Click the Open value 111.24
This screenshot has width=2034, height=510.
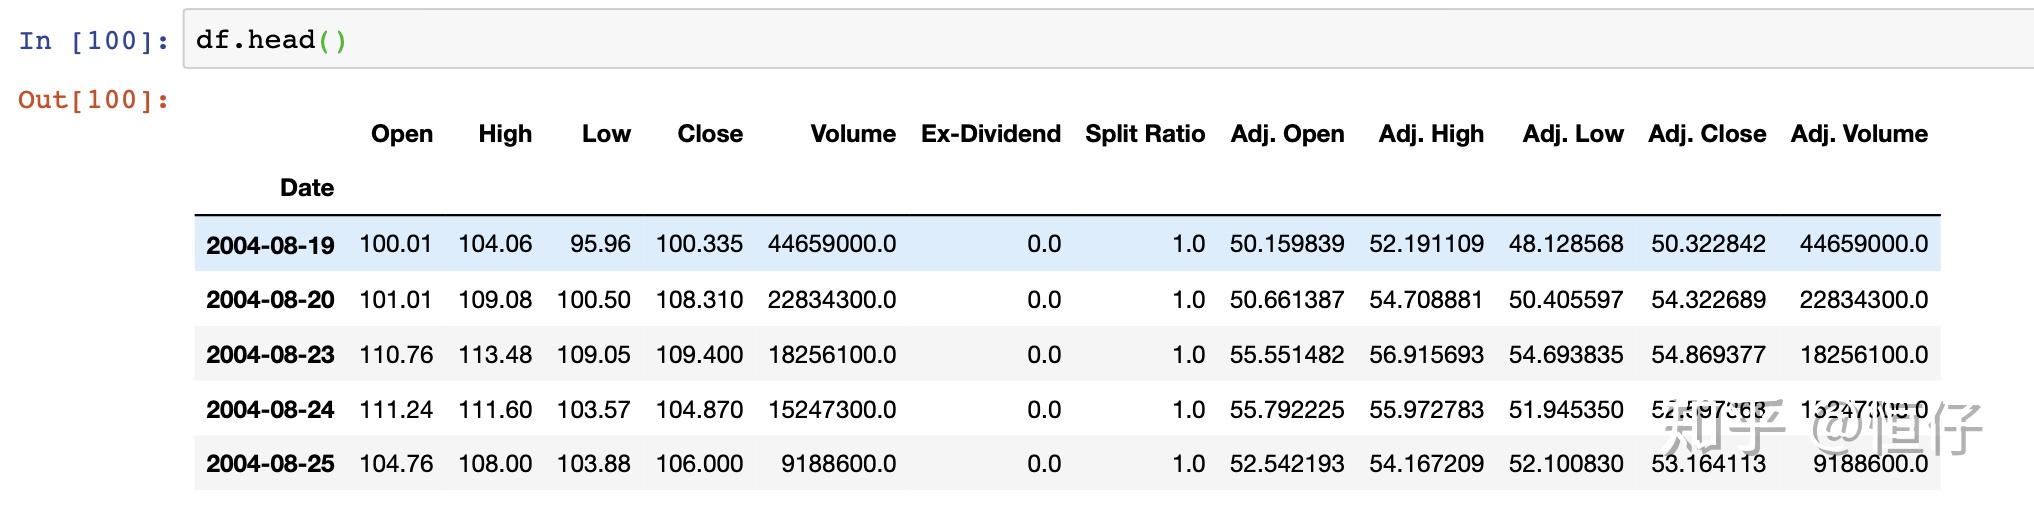coord(396,410)
